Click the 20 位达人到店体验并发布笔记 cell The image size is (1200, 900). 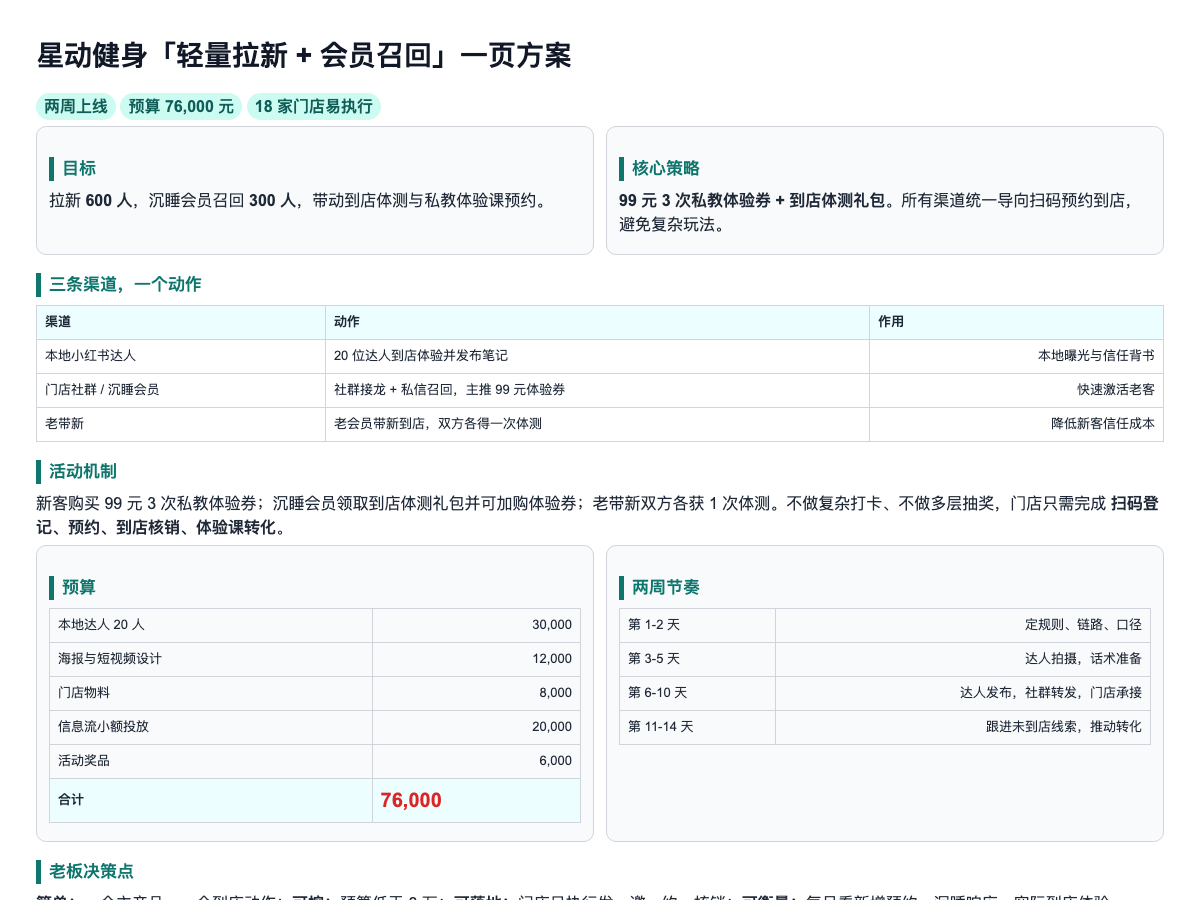598,356
